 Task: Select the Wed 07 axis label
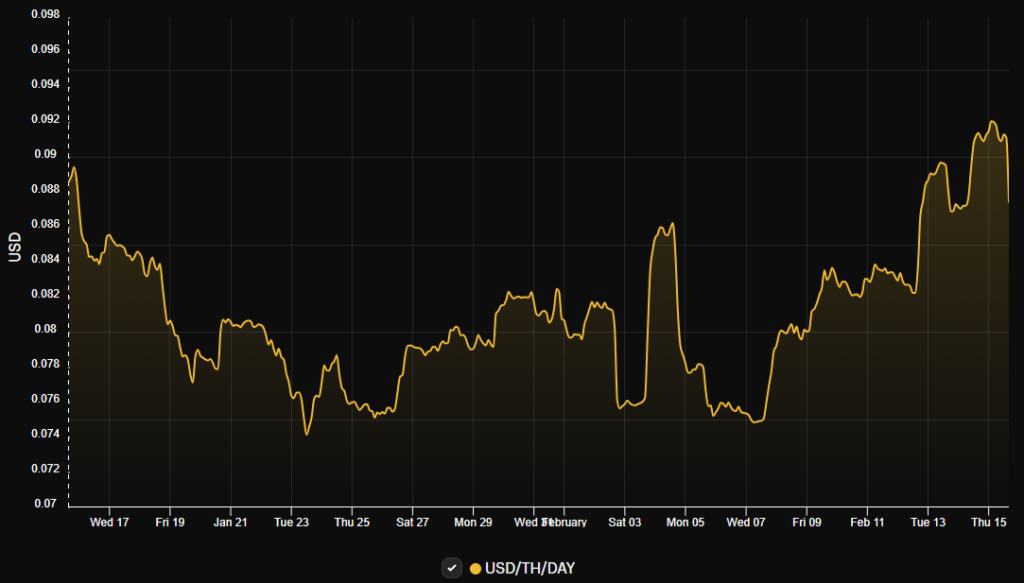pyautogui.click(x=745, y=521)
